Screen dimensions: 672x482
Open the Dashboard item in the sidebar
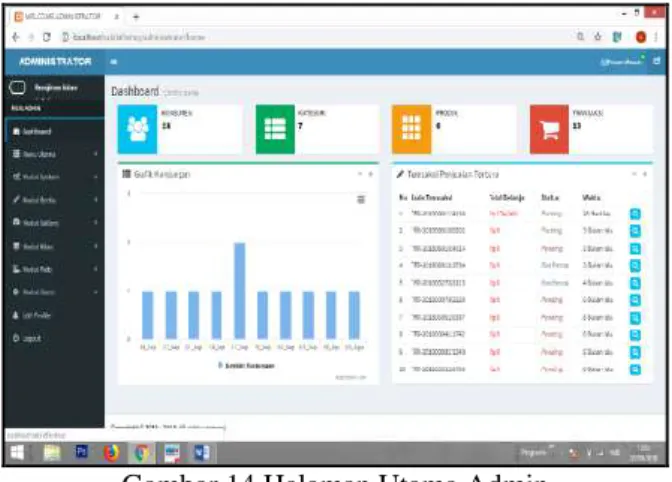tap(54, 132)
